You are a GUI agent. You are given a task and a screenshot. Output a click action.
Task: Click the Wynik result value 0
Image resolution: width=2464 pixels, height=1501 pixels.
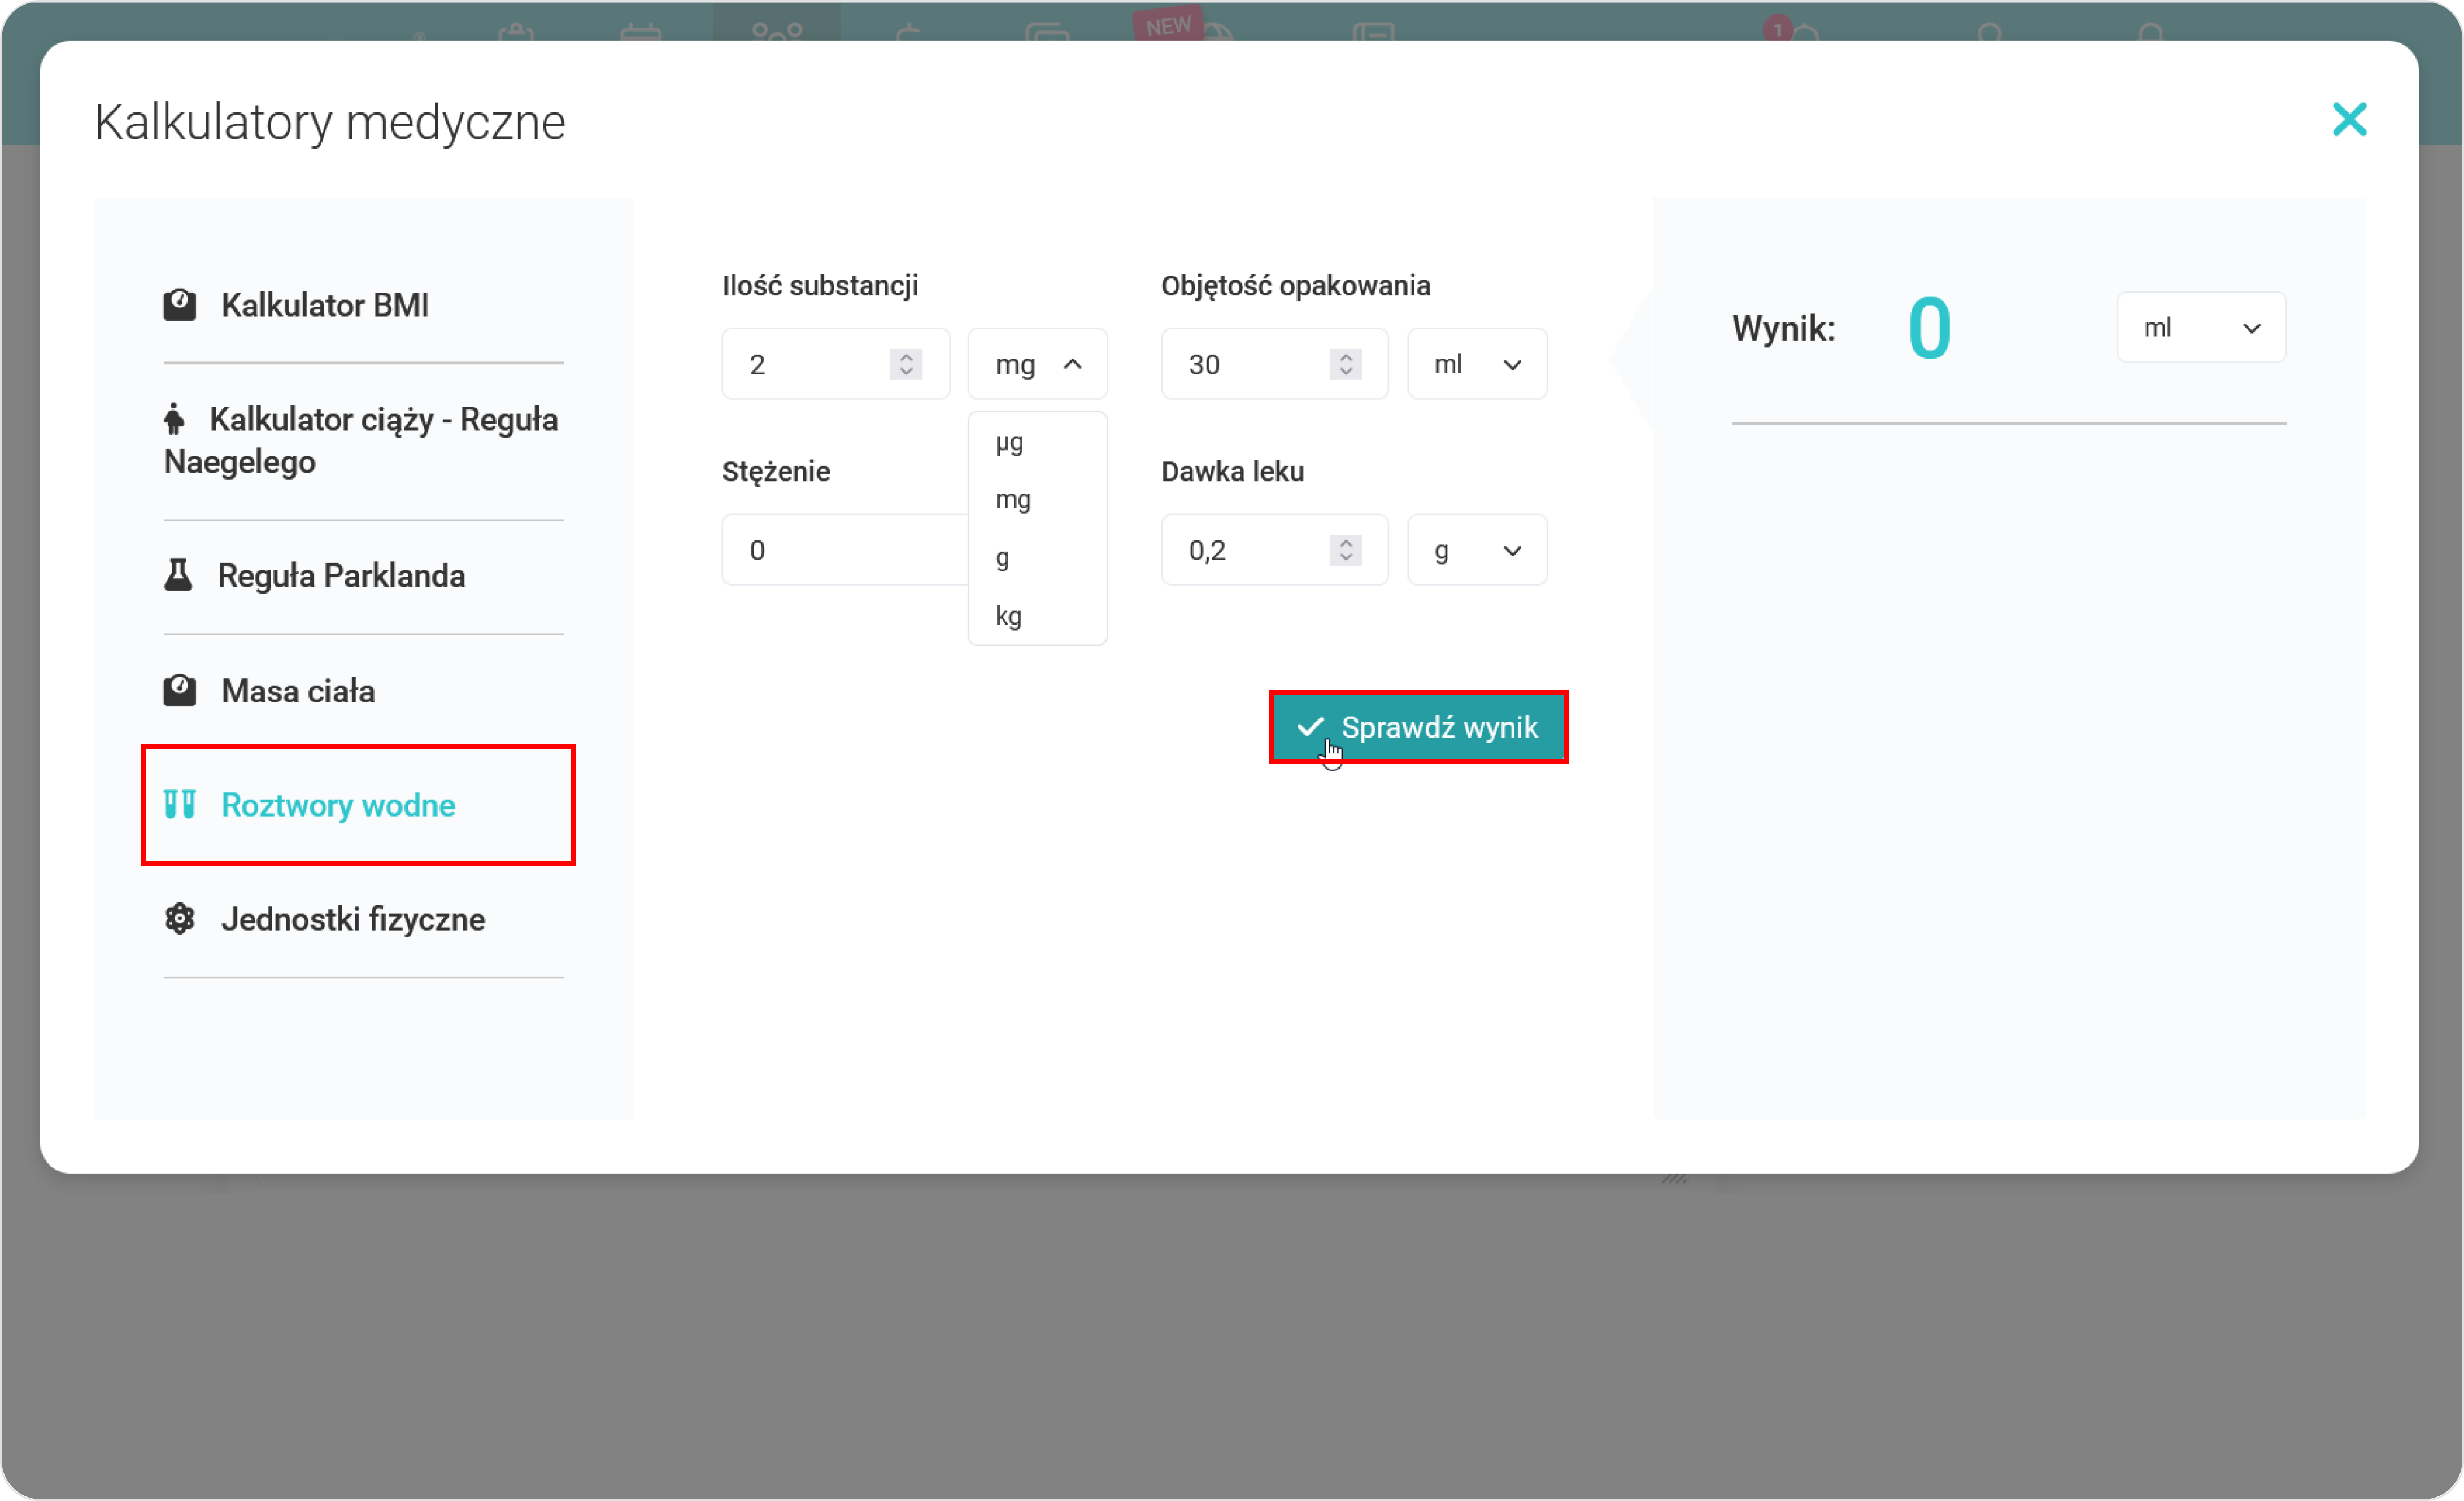[1929, 328]
